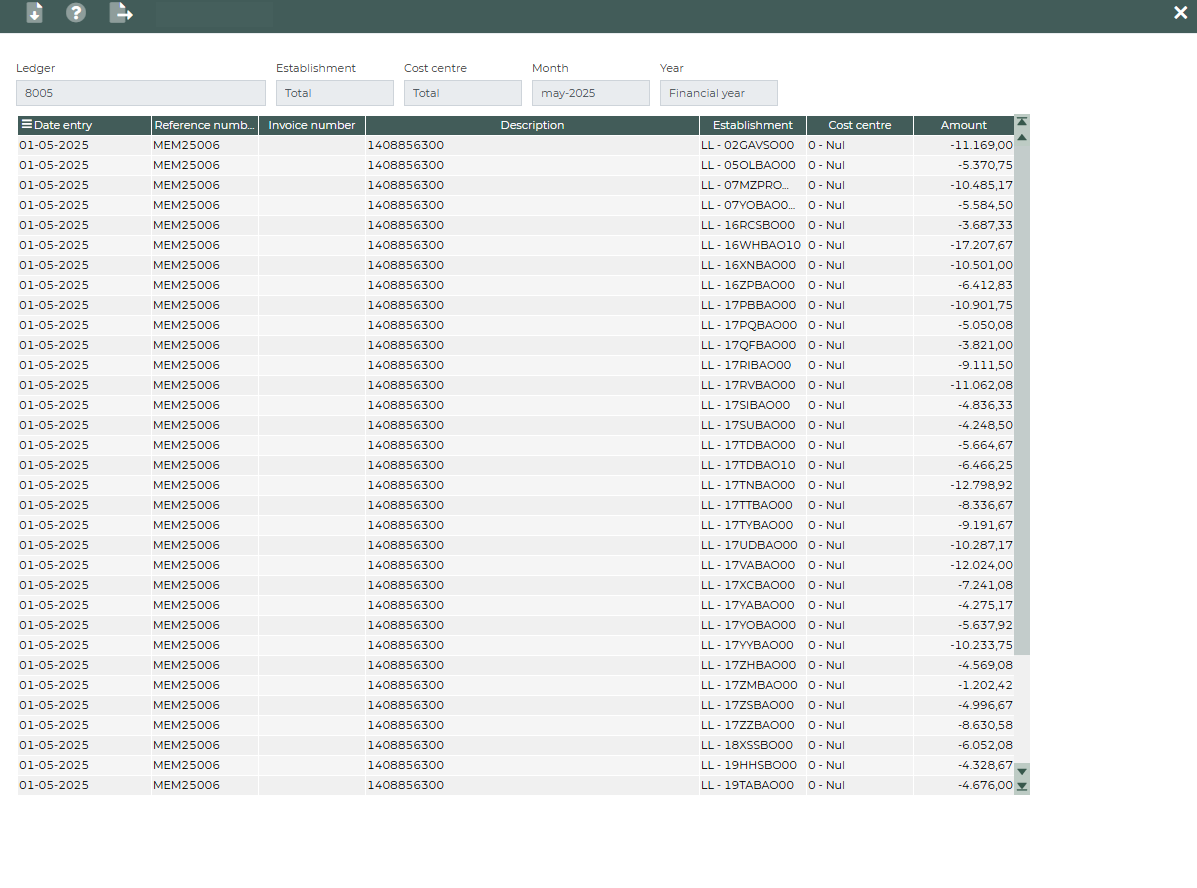Click the download document icon
The image size is (1197, 888).
coord(34,13)
